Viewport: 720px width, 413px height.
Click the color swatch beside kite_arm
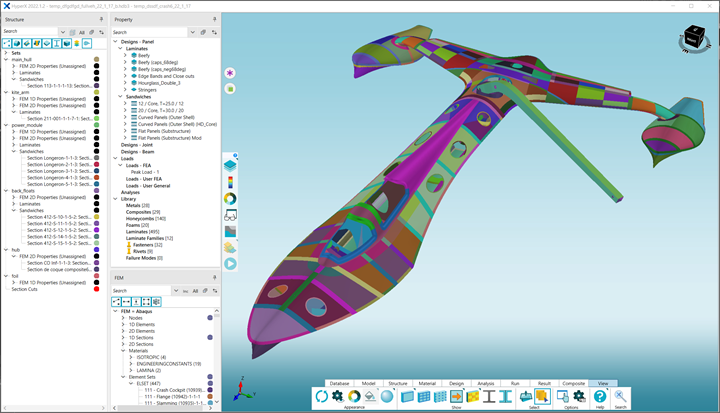96,92
